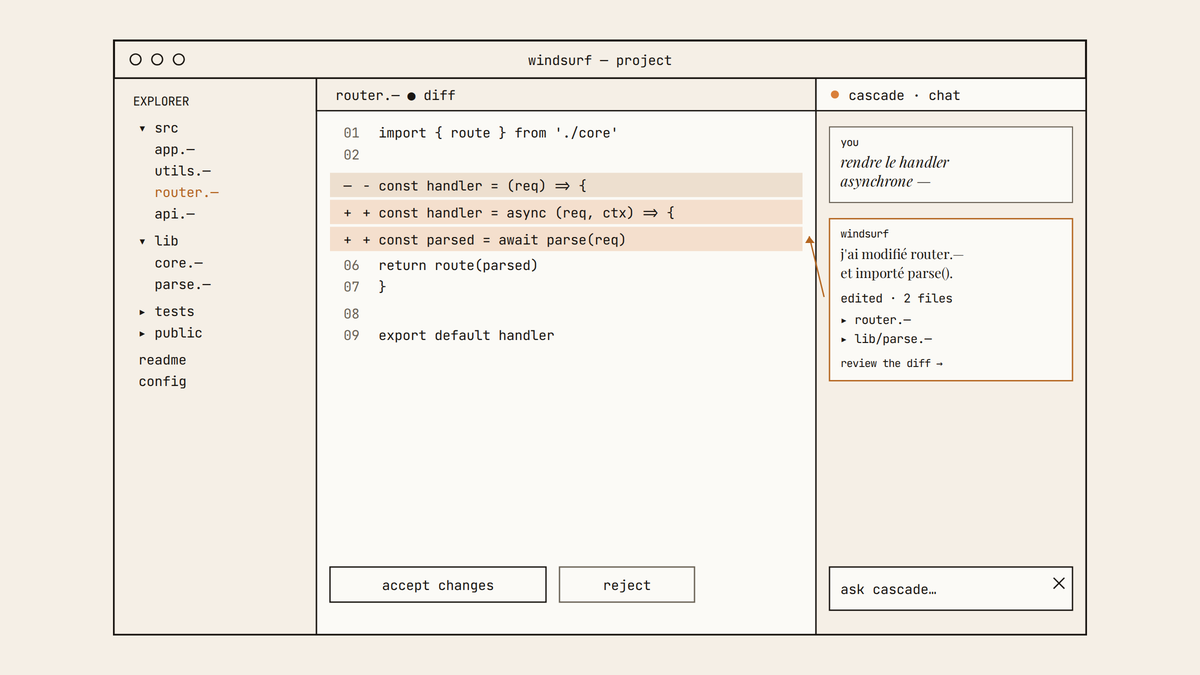The width and height of the screenshot is (1200, 675).
Task: Click the added line const handler = async
Action: [566, 213]
